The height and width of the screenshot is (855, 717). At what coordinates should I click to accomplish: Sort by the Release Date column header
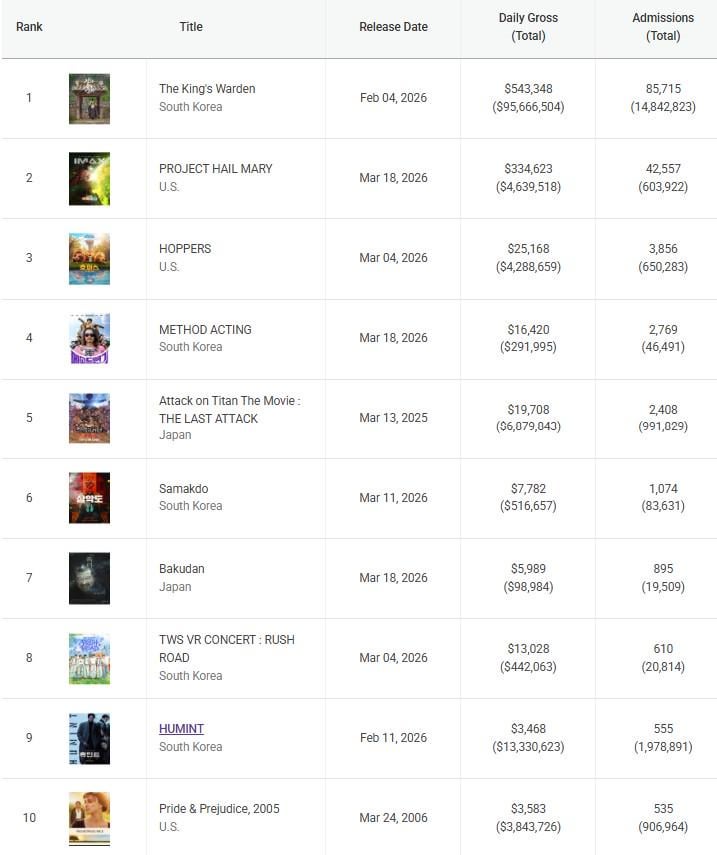(x=393, y=27)
